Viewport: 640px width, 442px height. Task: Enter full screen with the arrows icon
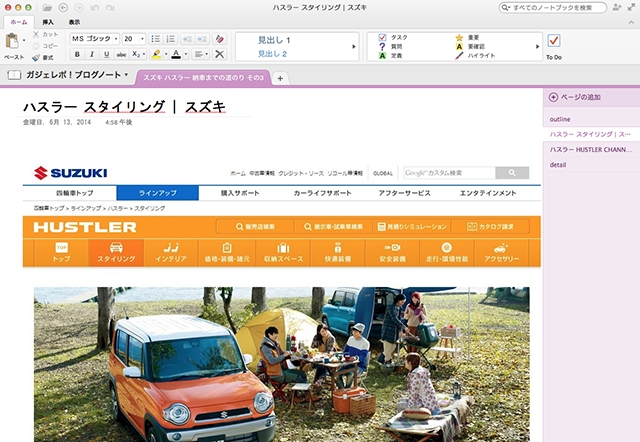click(631, 7)
